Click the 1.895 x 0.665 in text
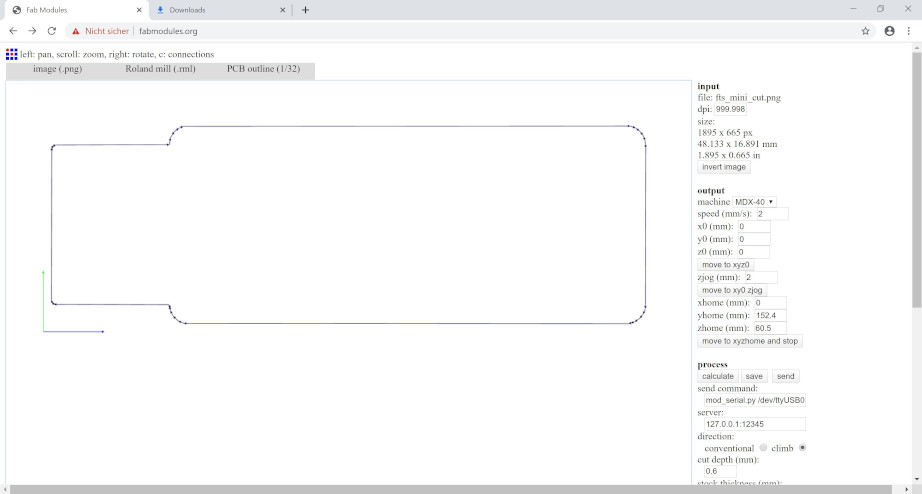Screen dimensions: 922x494 (729, 155)
